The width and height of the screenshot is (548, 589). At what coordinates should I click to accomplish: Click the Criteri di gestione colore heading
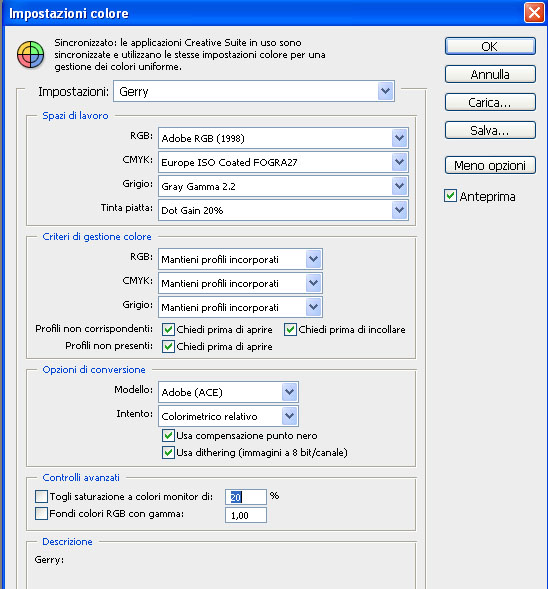coord(97,237)
